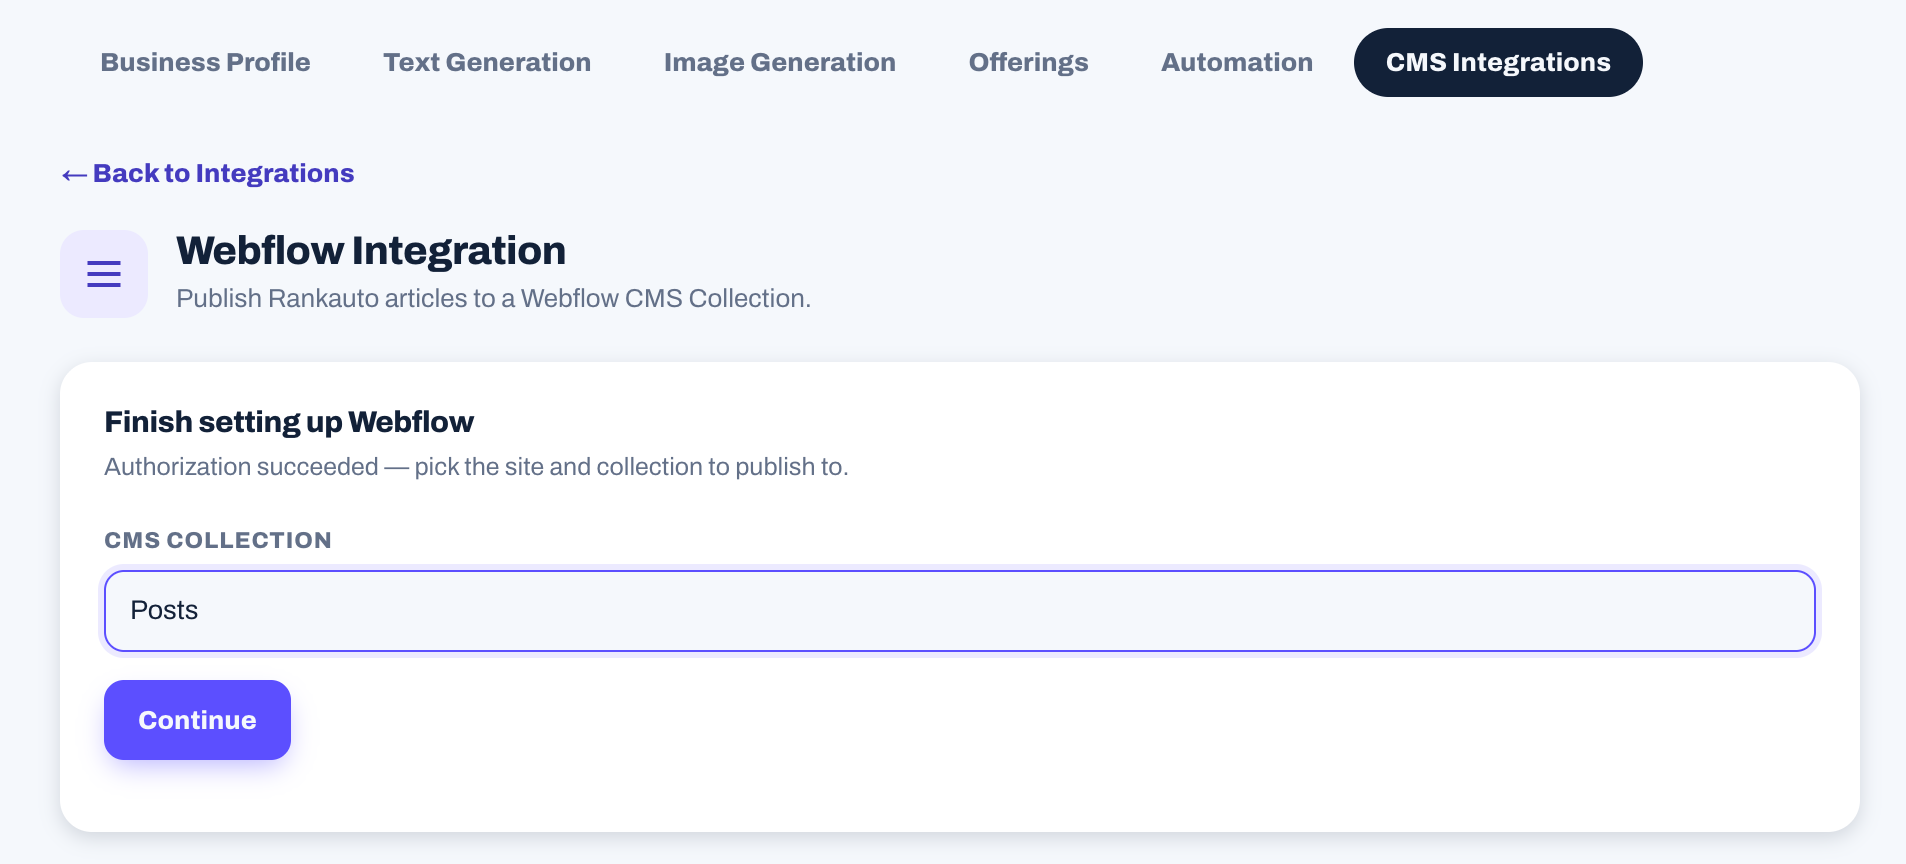
Task: Switch to the Text Generation tab
Action: (487, 62)
